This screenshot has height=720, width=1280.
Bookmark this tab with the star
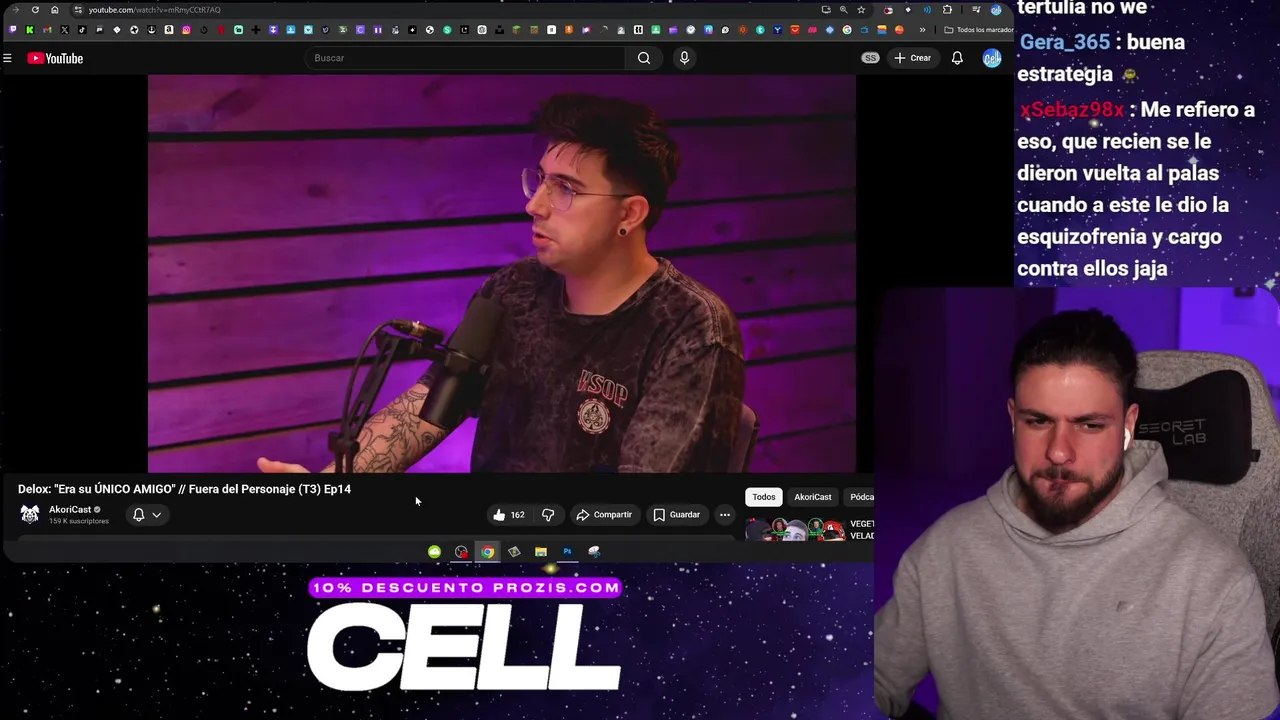click(861, 10)
